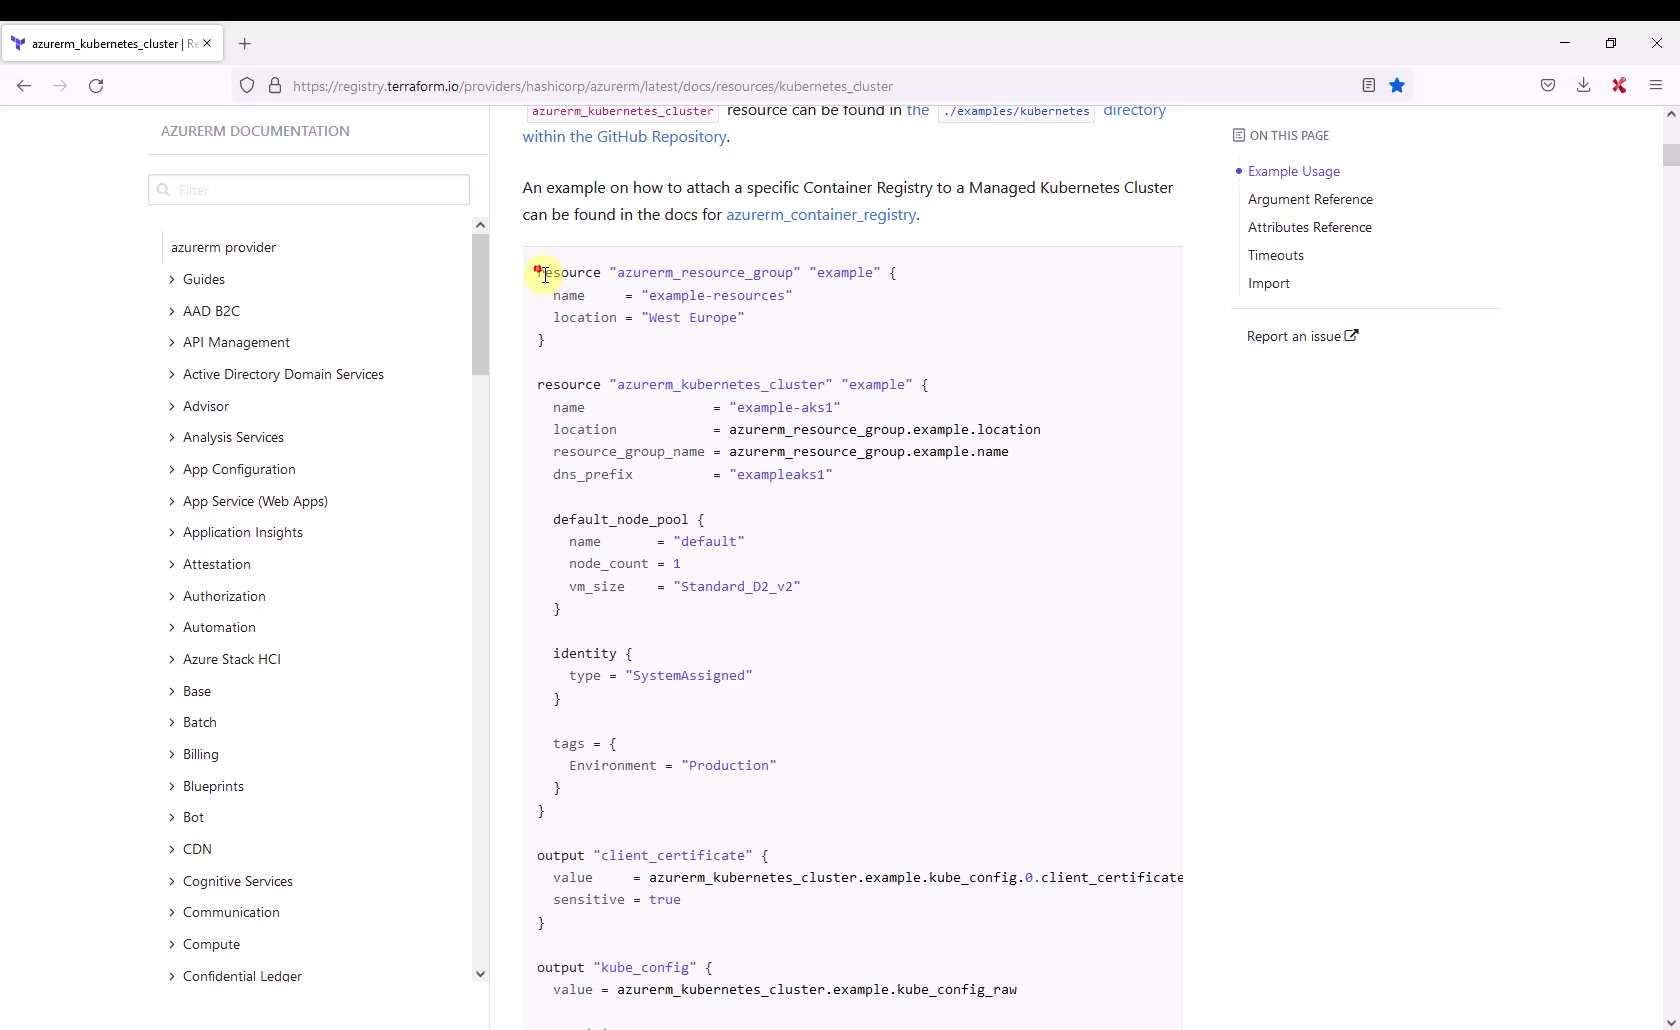The height and width of the screenshot is (1030, 1680).
Task: Reload the current page
Action: point(96,86)
